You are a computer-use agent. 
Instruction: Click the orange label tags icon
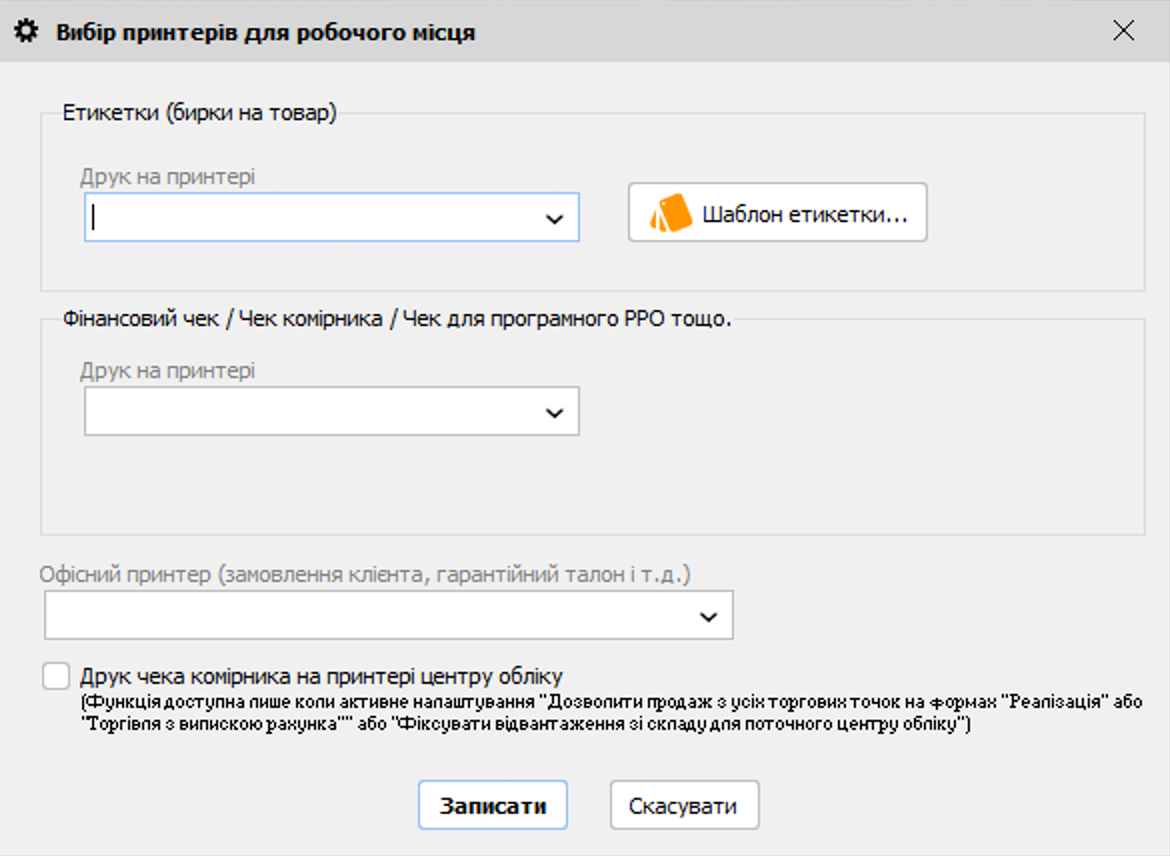[x=671, y=214]
